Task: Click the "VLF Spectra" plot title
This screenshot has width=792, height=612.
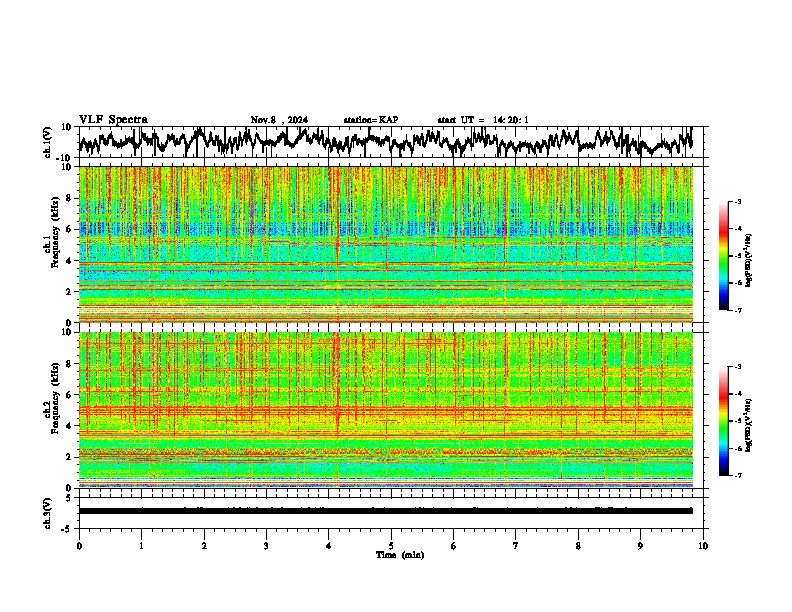Action: point(113,119)
